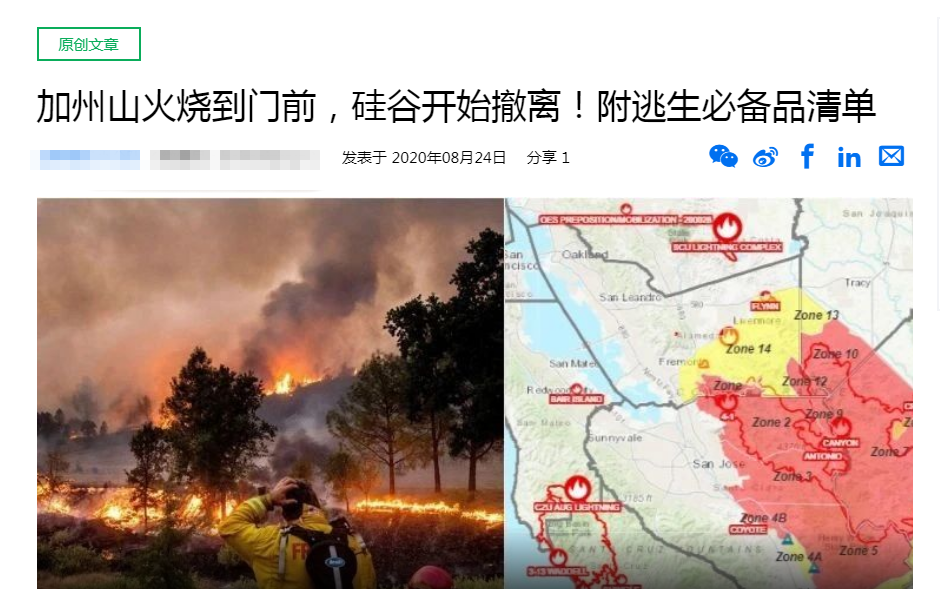The image size is (940, 589).
Task: Click the publish date 2020年08月24日
Action: (448, 158)
